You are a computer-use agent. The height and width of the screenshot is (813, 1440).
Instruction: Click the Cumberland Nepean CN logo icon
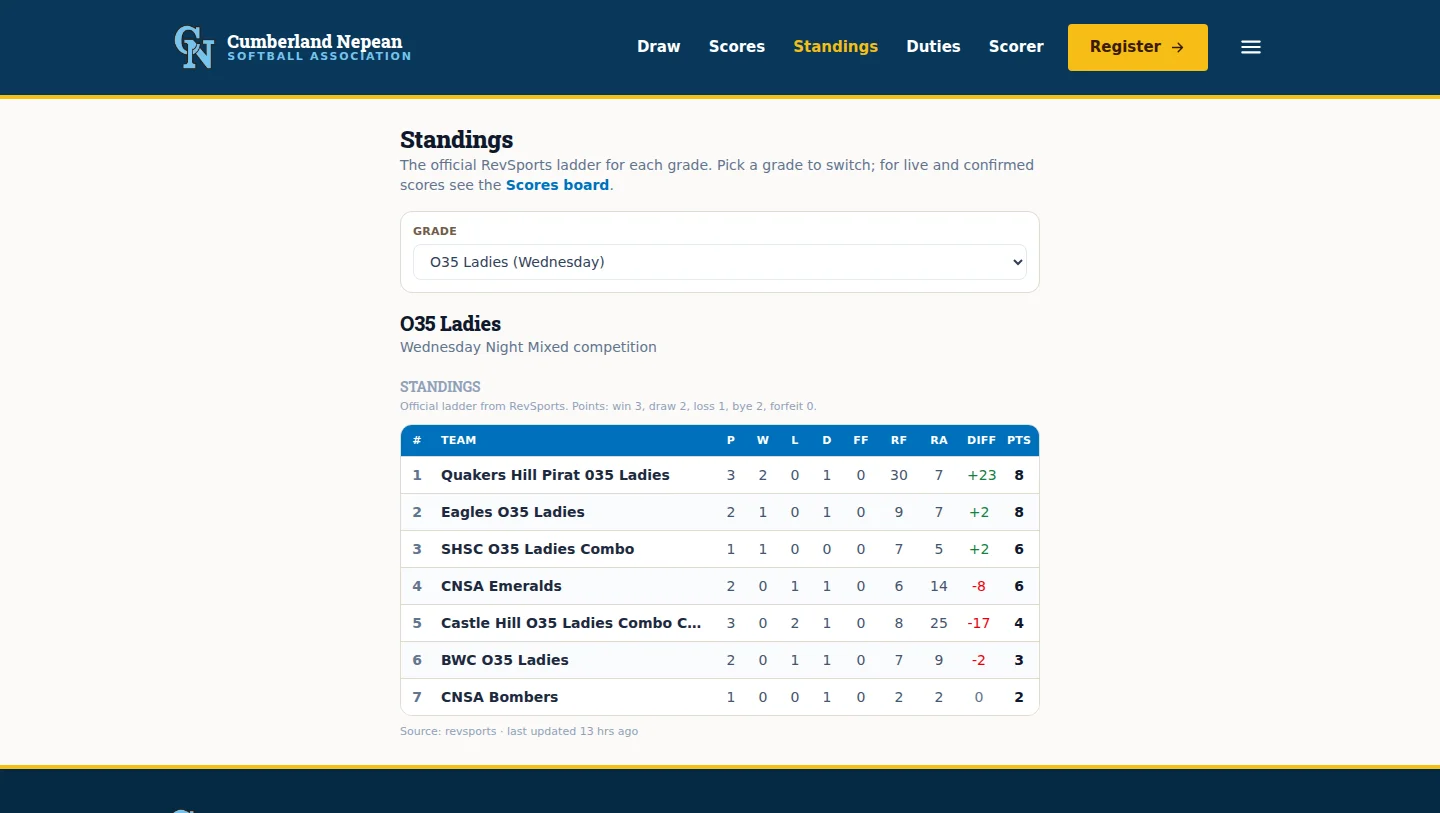pos(194,47)
